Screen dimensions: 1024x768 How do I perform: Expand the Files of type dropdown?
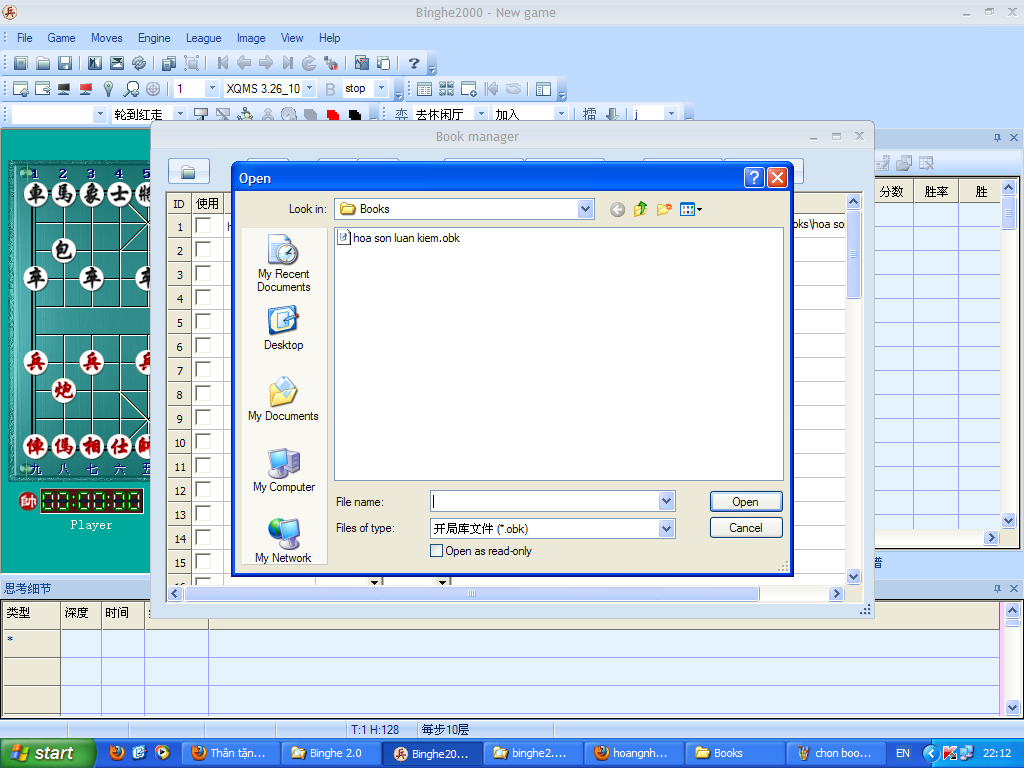(x=666, y=528)
